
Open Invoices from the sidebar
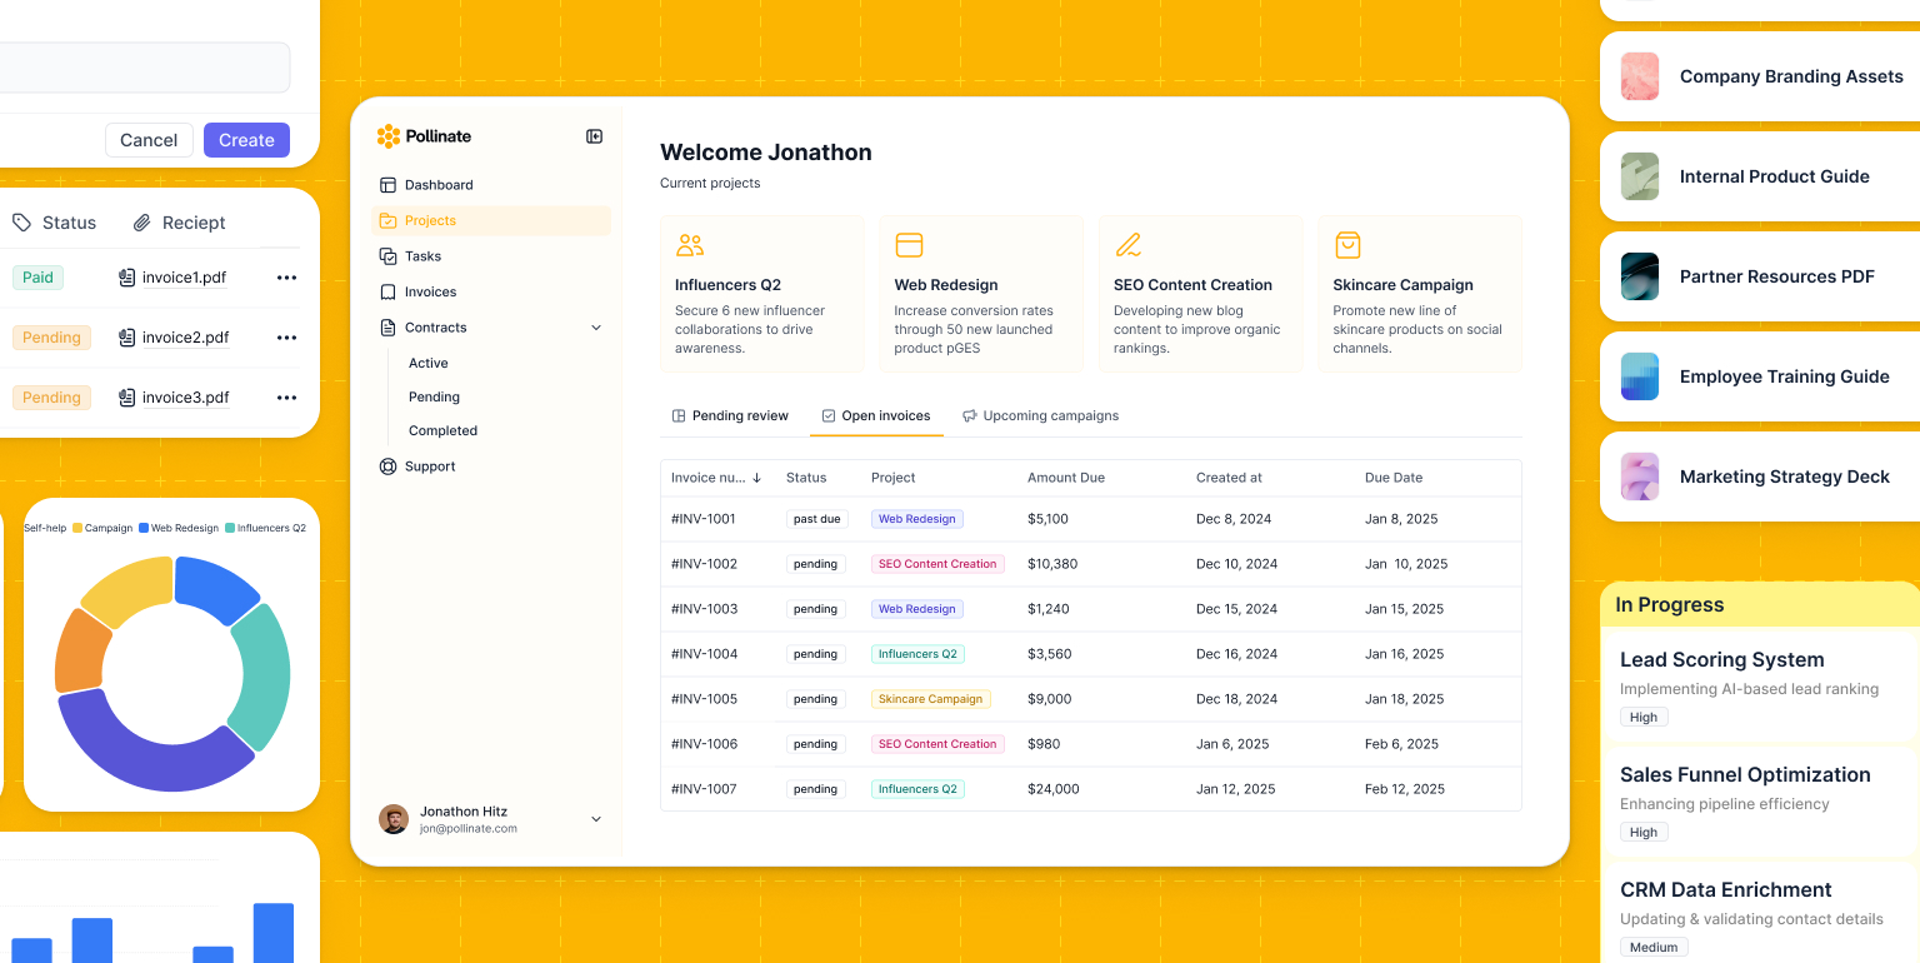click(430, 292)
